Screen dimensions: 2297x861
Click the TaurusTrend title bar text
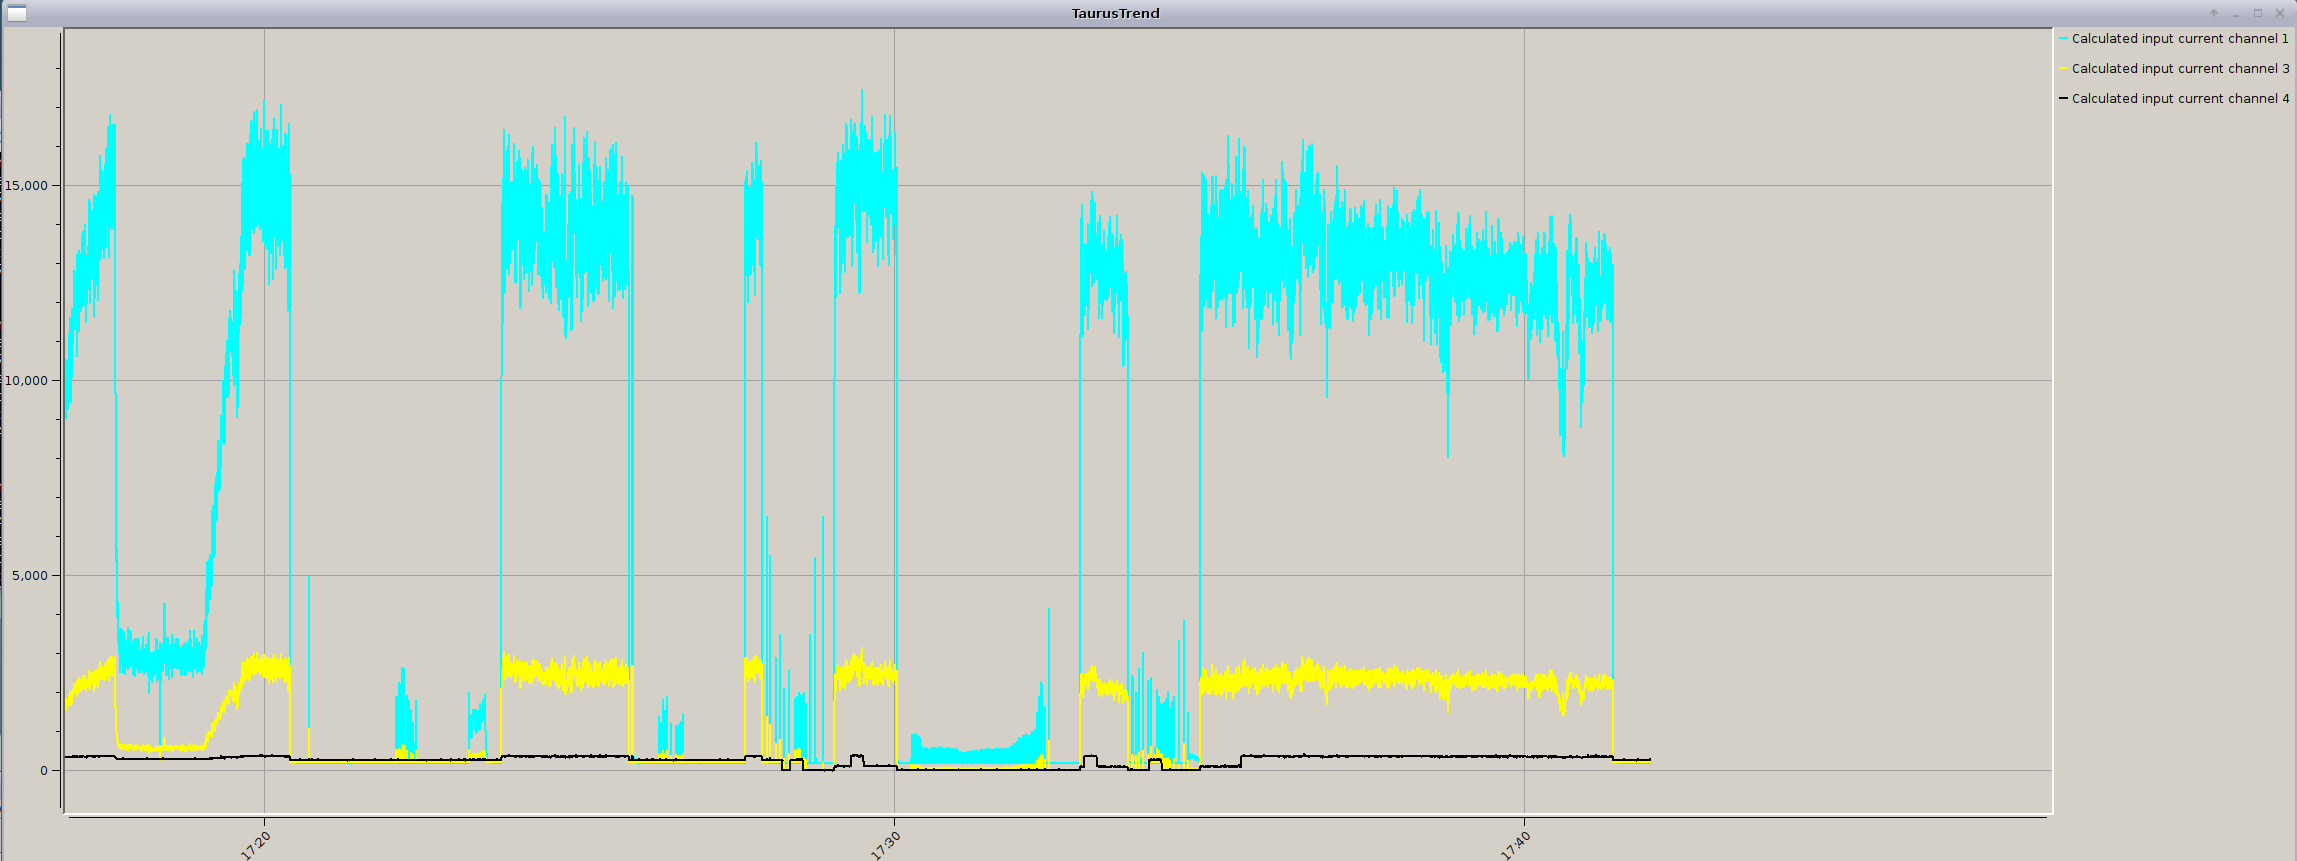[1115, 13]
